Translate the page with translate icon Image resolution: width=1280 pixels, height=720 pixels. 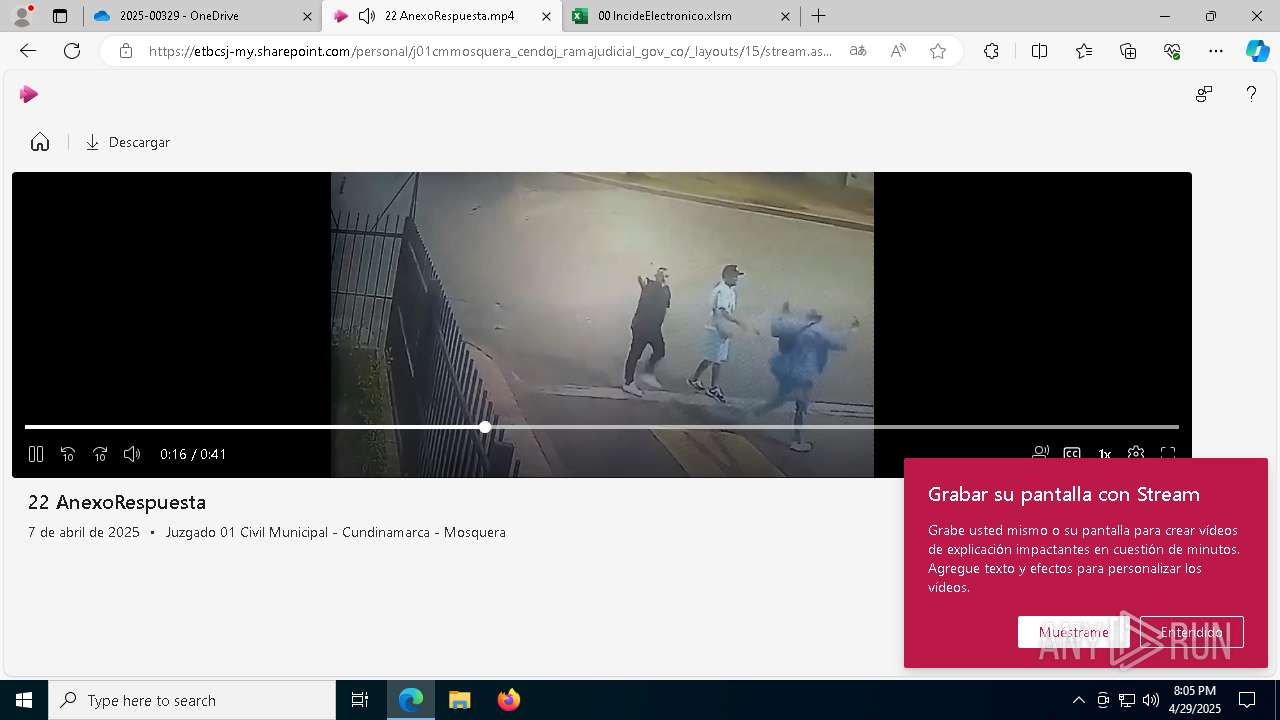click(x=858, y=51)
